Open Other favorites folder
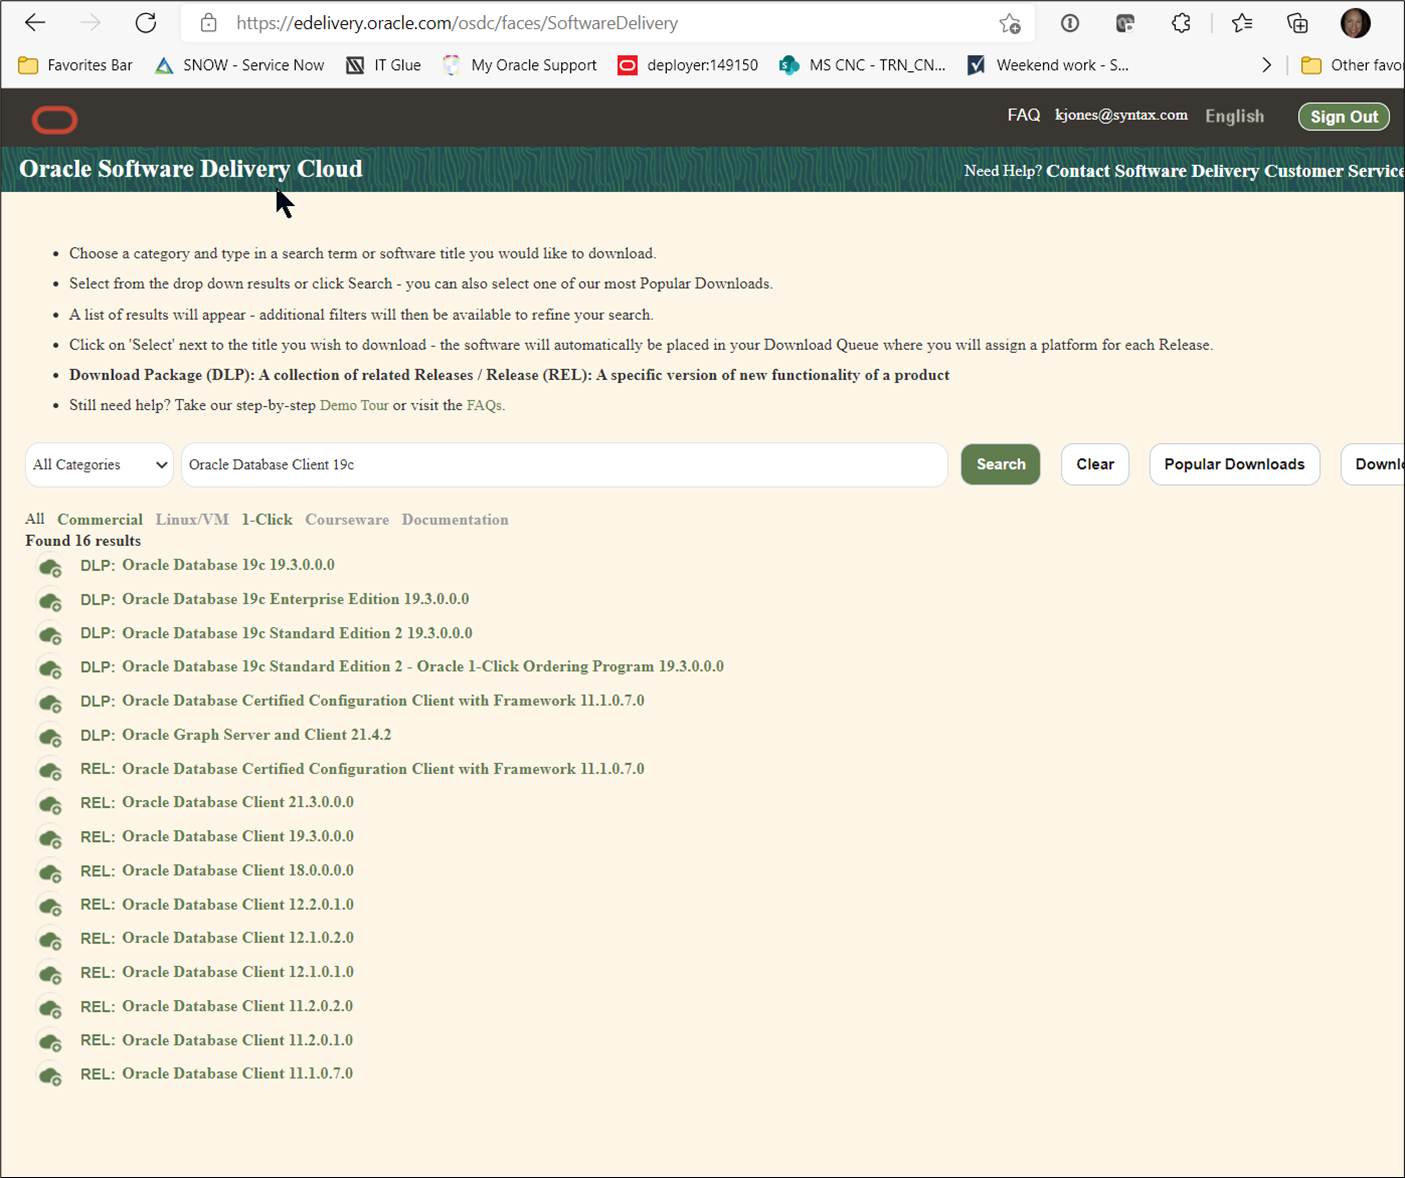1405x1178 pixels. [1352, 65]
